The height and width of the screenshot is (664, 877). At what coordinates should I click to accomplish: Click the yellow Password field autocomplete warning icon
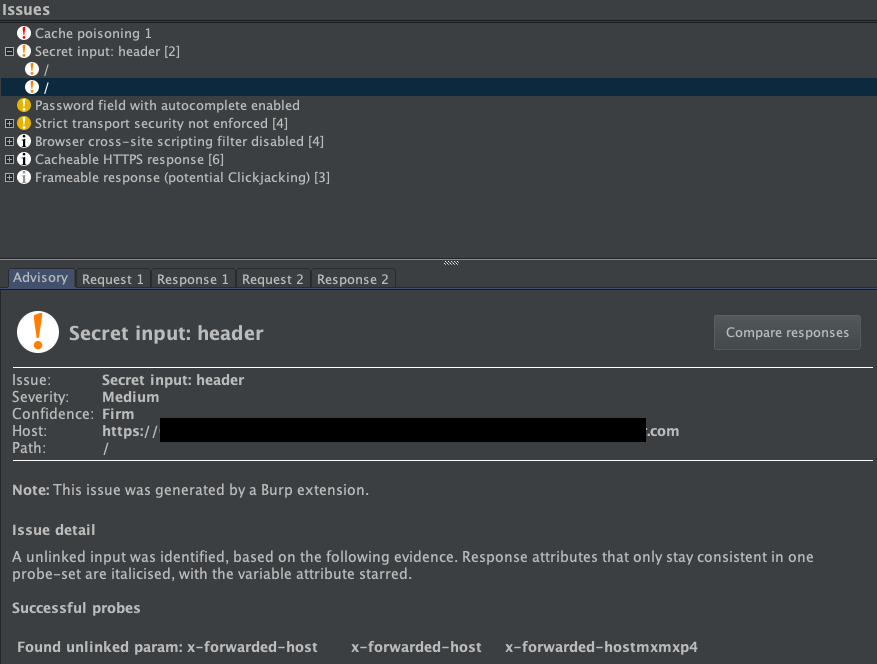[24, 105]
